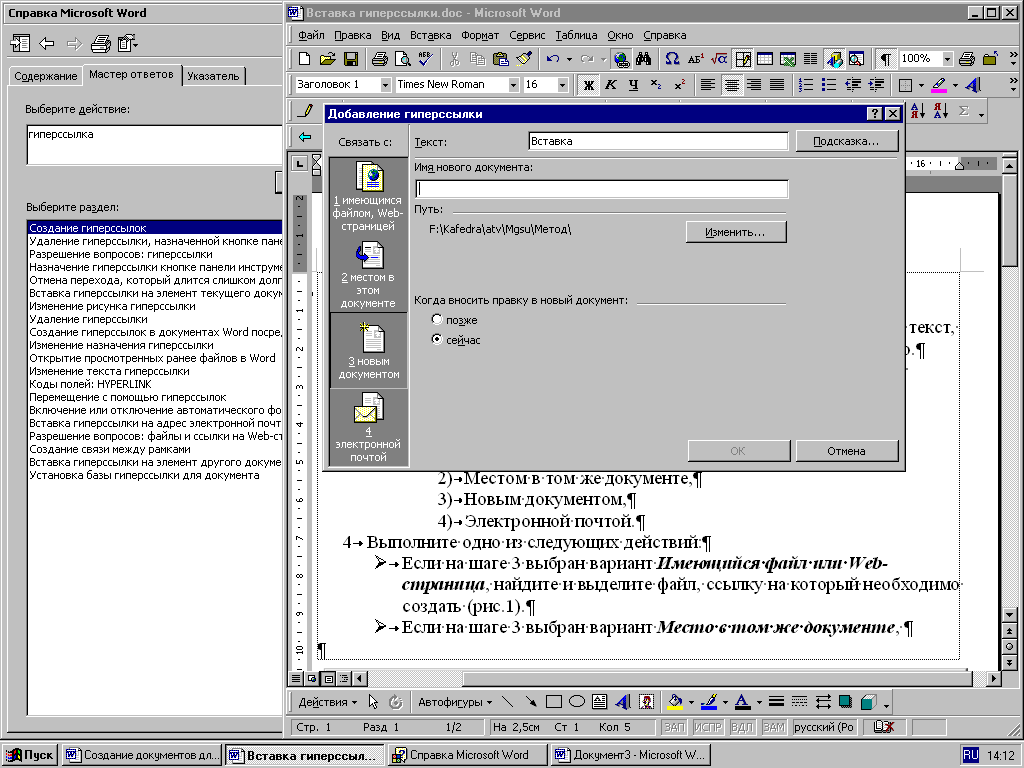Screen dimensions: 1024x768
Task: Open the Файл menu
Action: point(312,35)
